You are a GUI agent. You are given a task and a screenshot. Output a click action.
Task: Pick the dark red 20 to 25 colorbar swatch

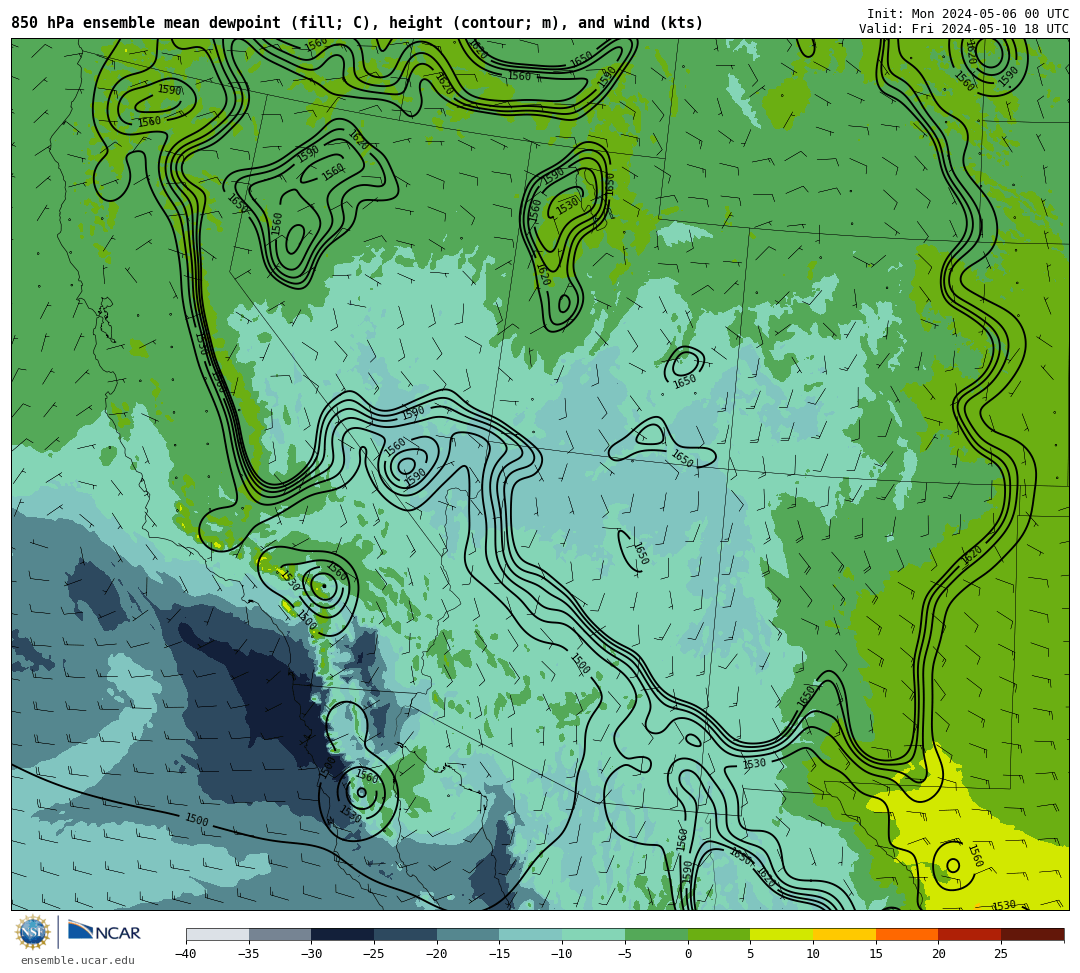(x=969, y=934)
